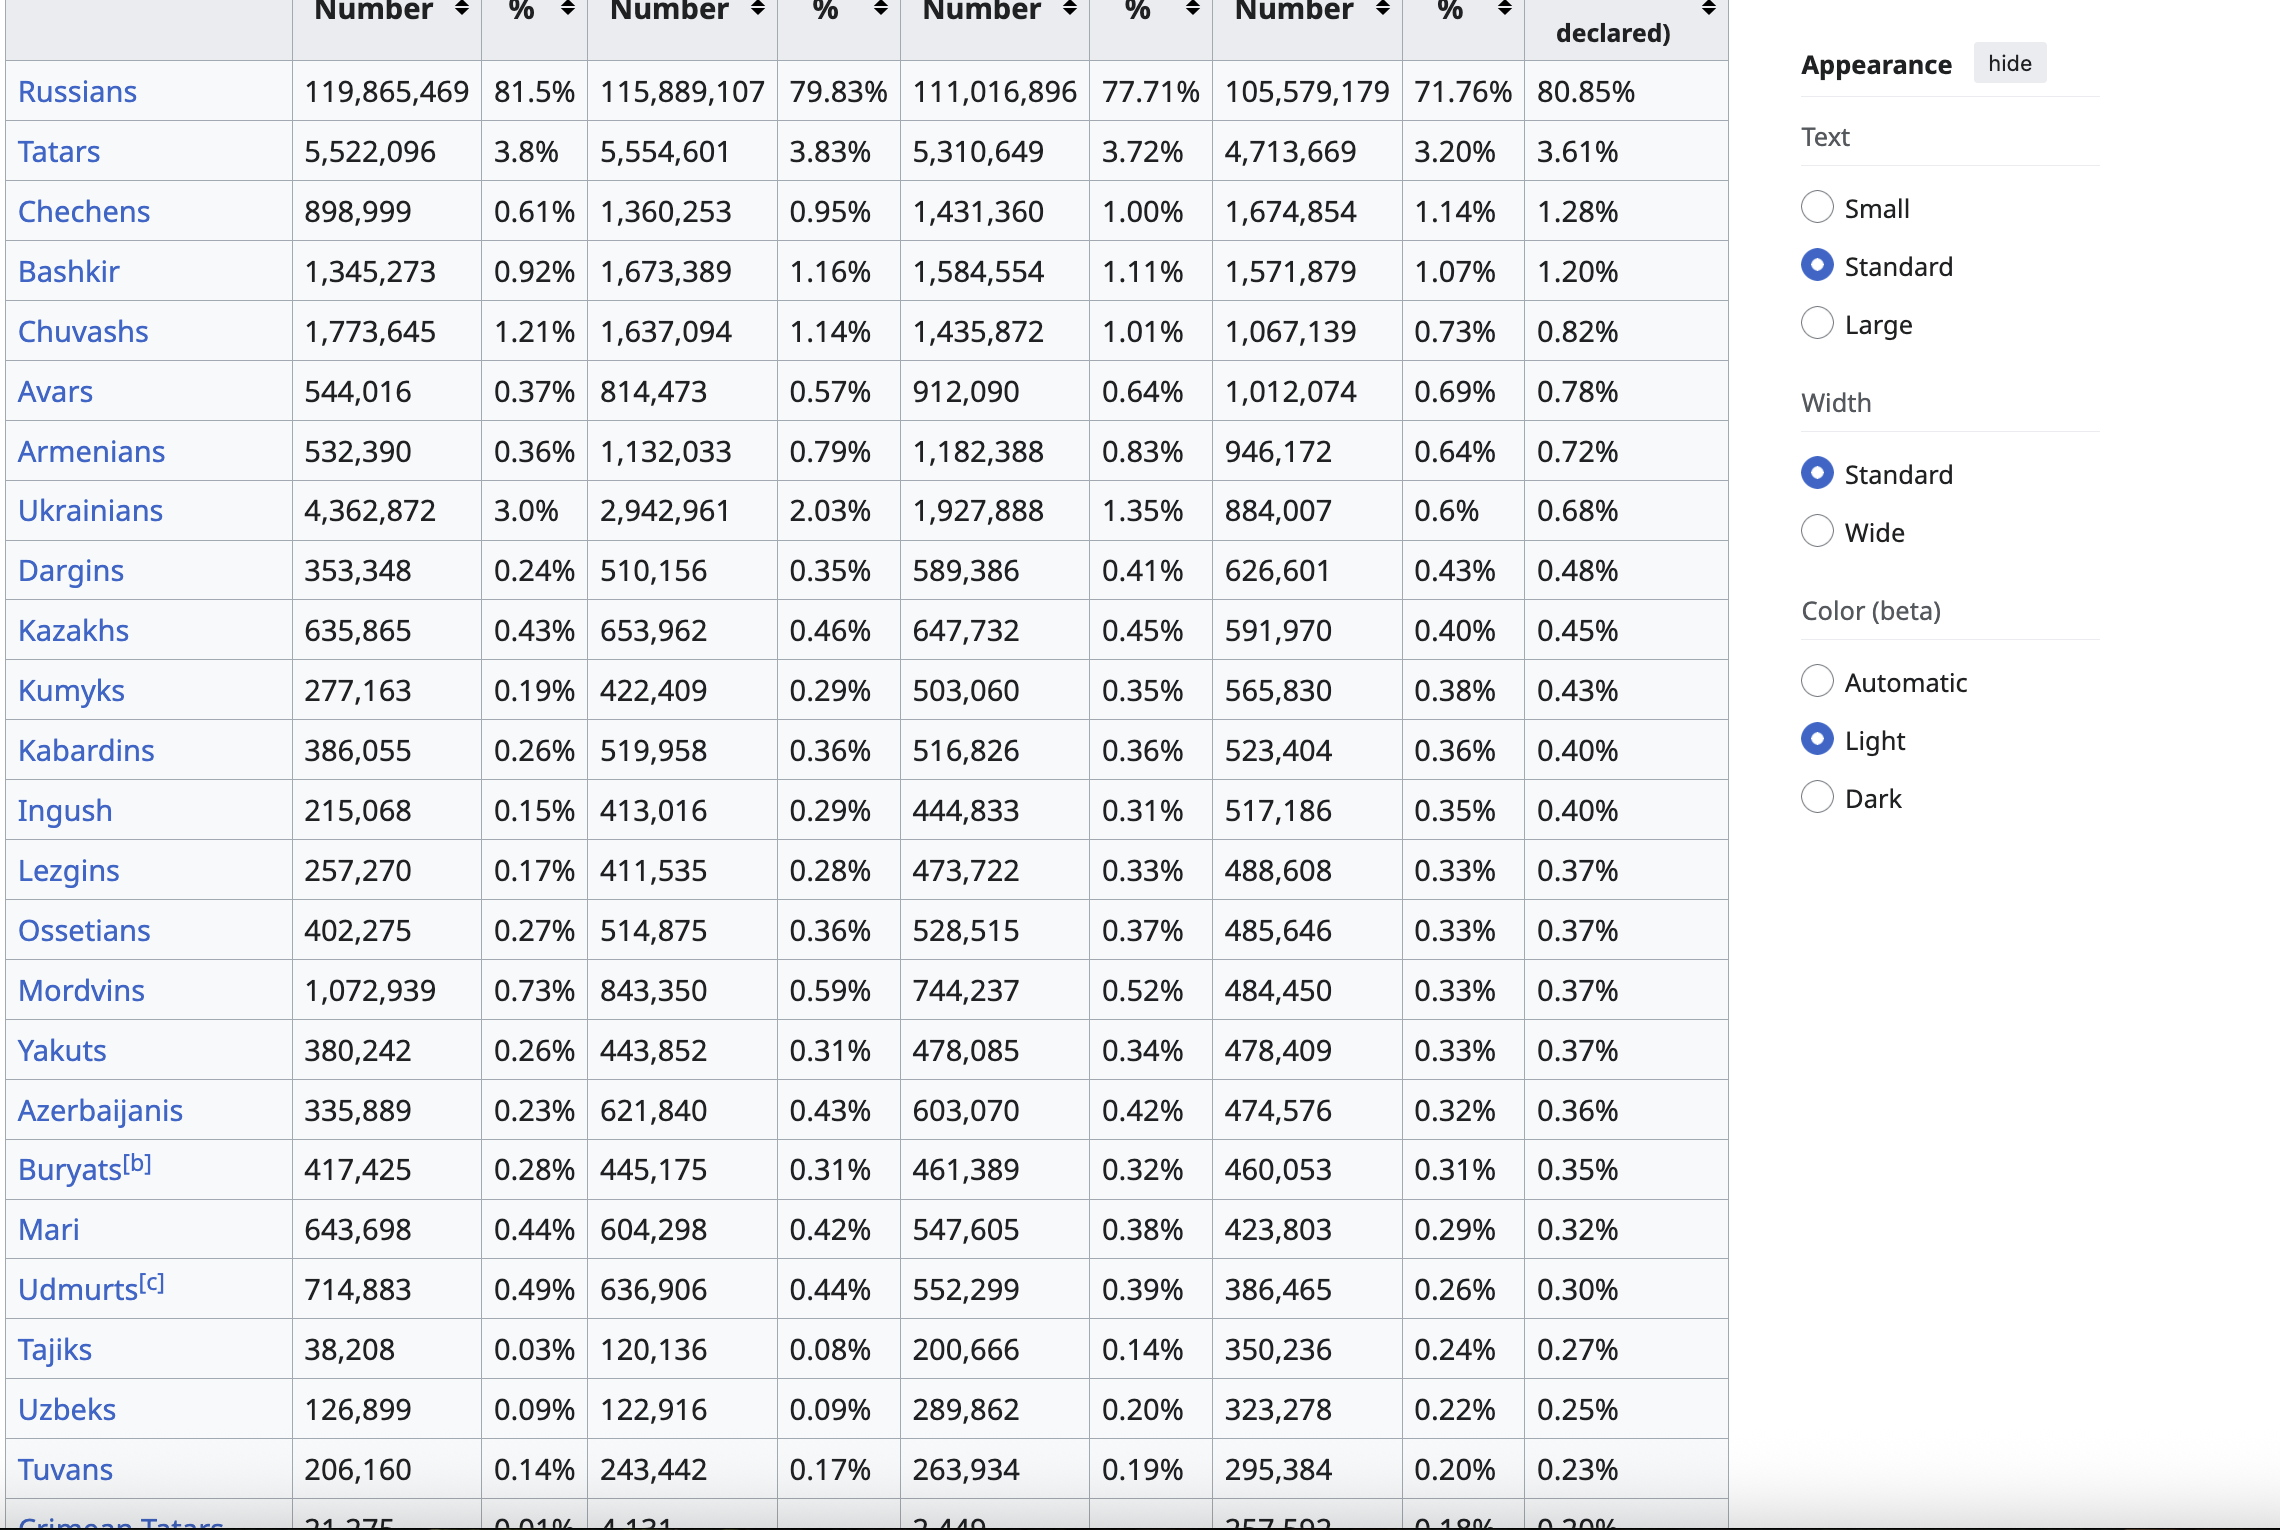Viewport: 2280px width, 1530px height.
Task: Open the Bashkir link
Action: (x=69, y=272)
